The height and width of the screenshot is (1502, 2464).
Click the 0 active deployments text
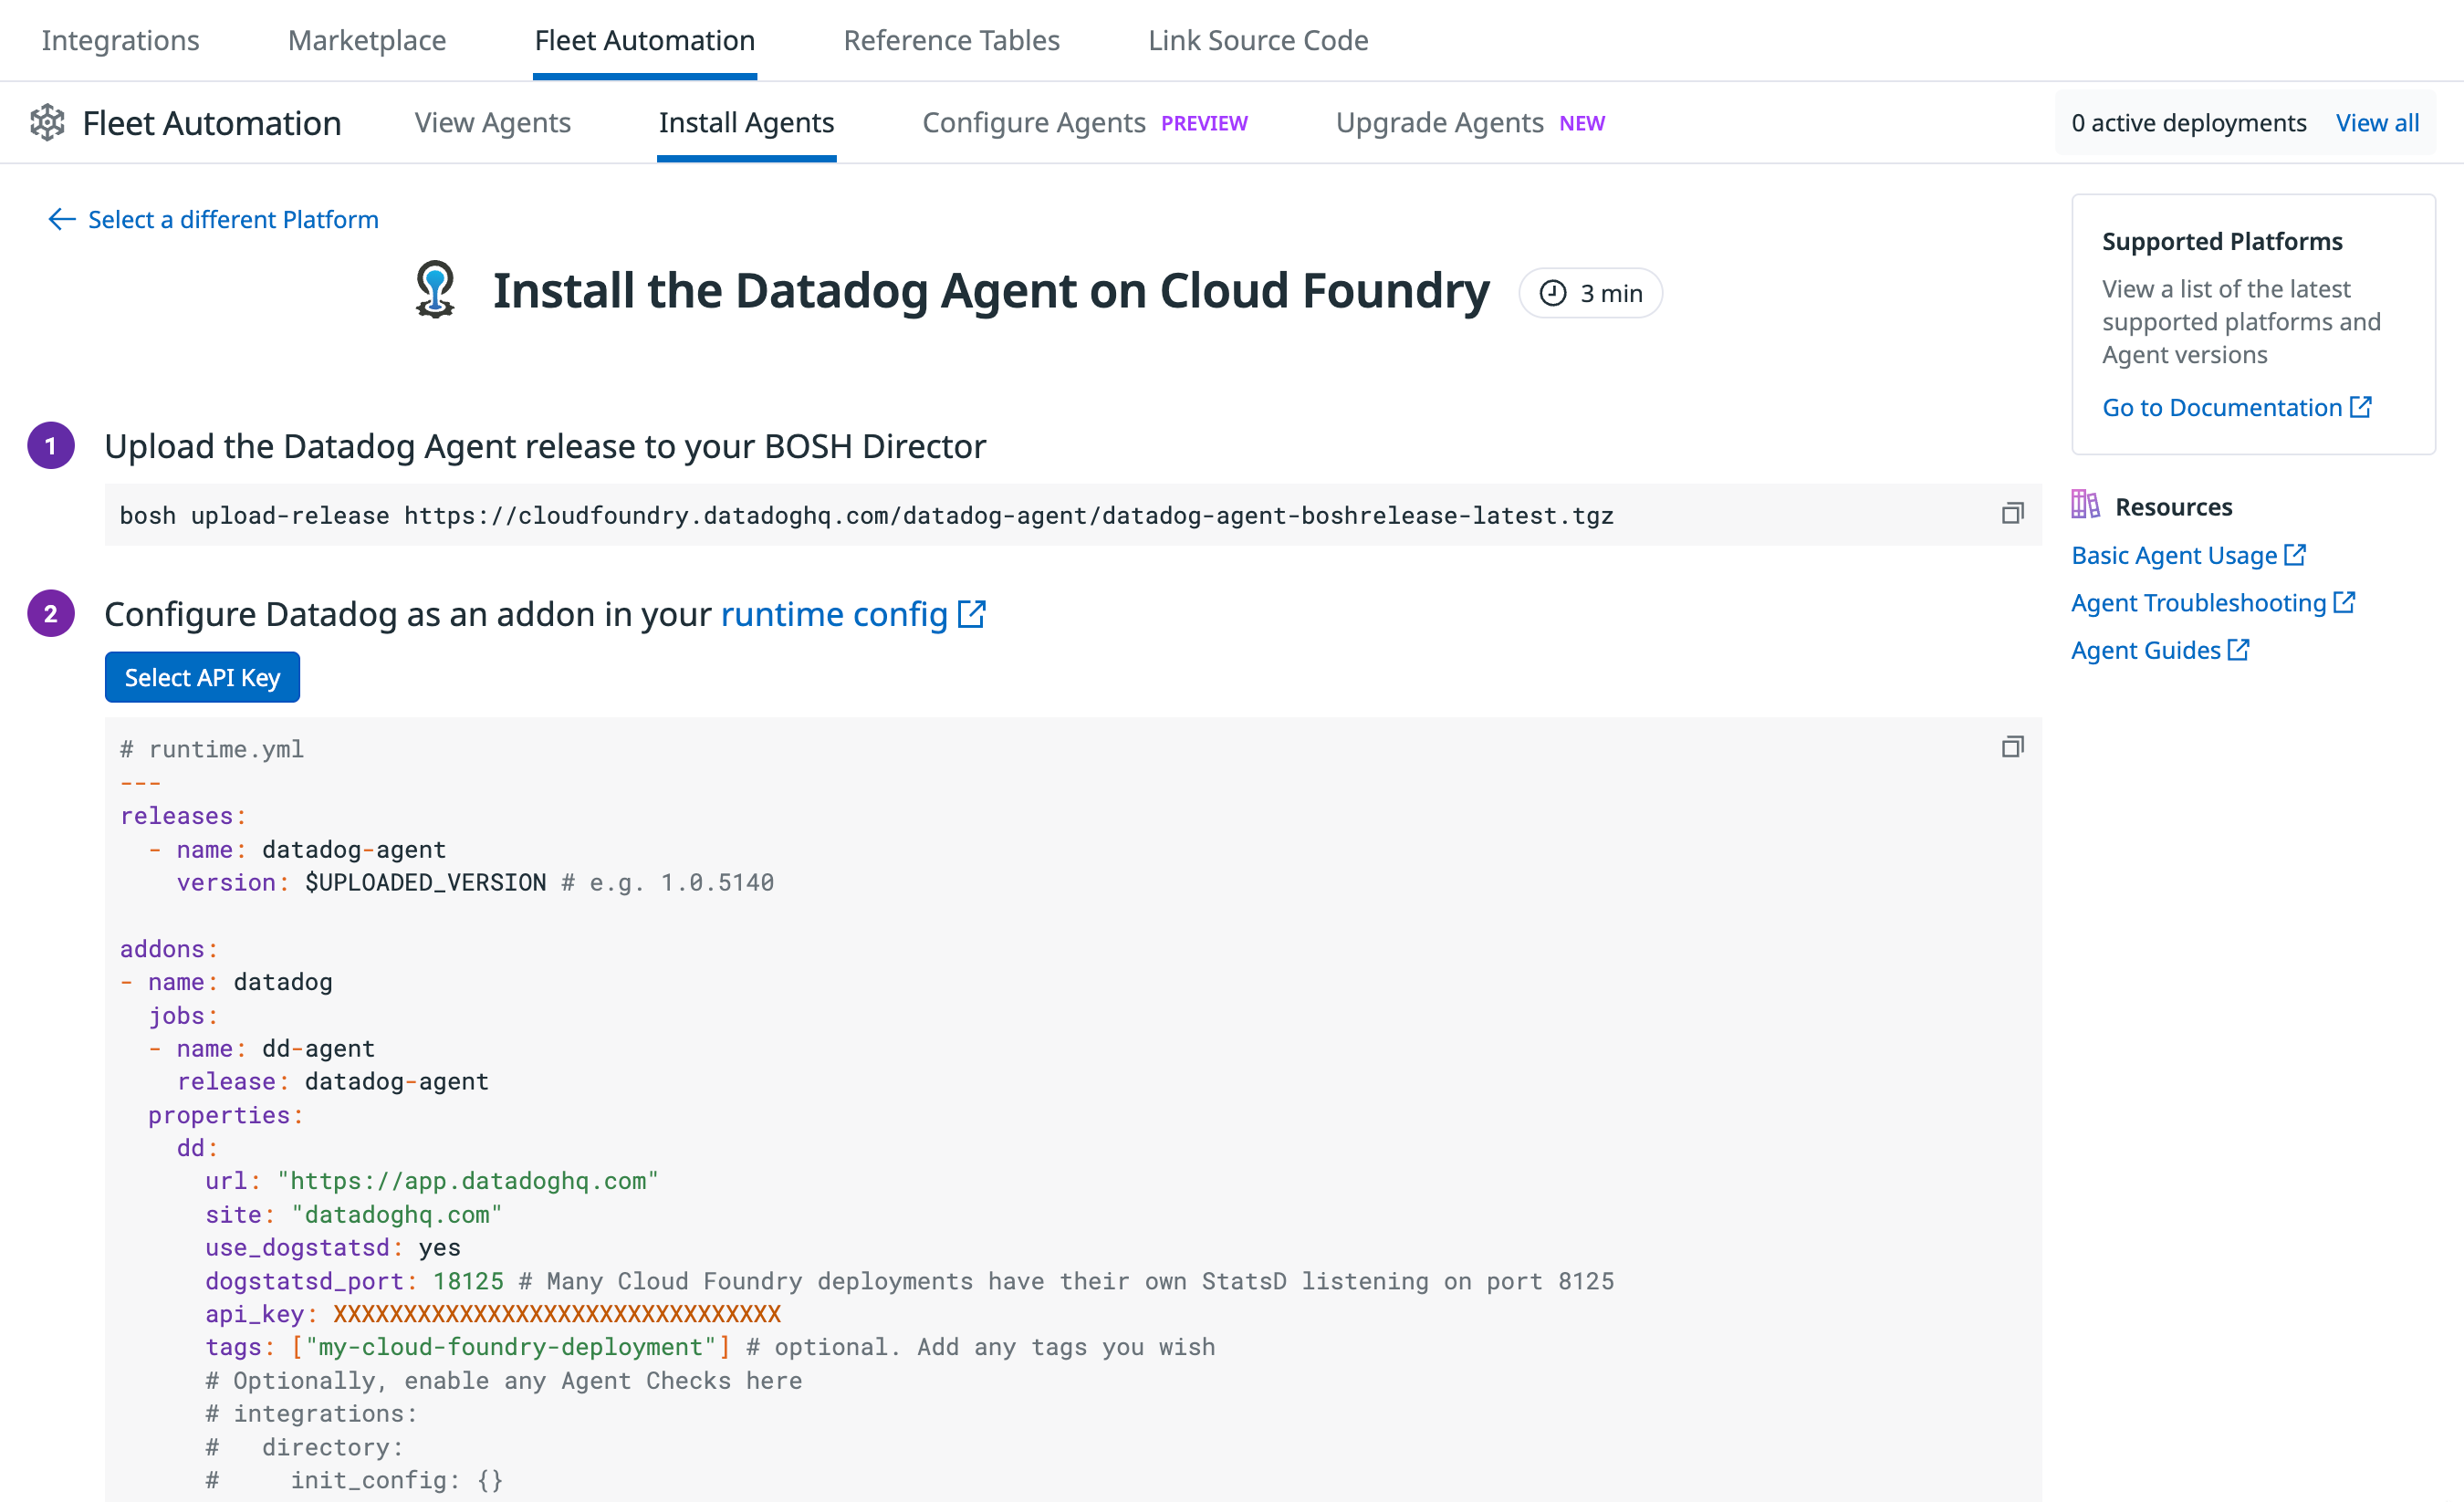[2189, 122]
